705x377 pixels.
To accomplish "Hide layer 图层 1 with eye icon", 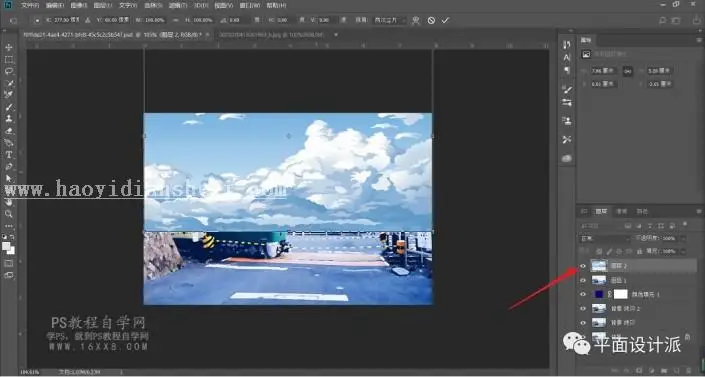I will (583, 280).
